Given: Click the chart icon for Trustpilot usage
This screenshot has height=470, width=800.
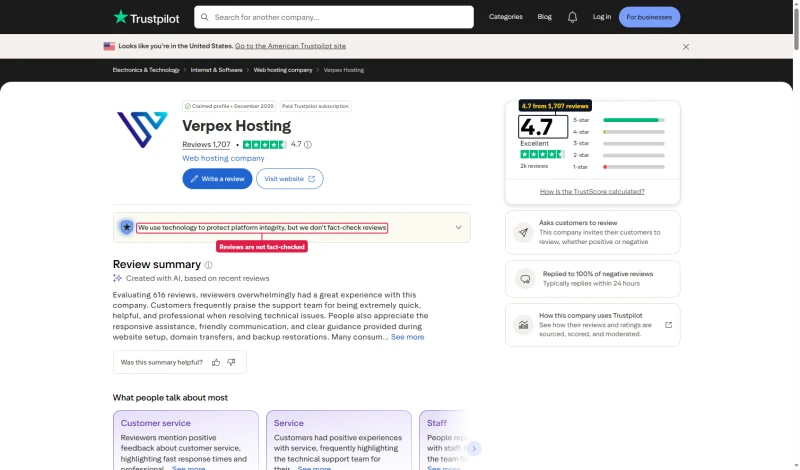Looking at the screenshot, I should pos(523,325).
